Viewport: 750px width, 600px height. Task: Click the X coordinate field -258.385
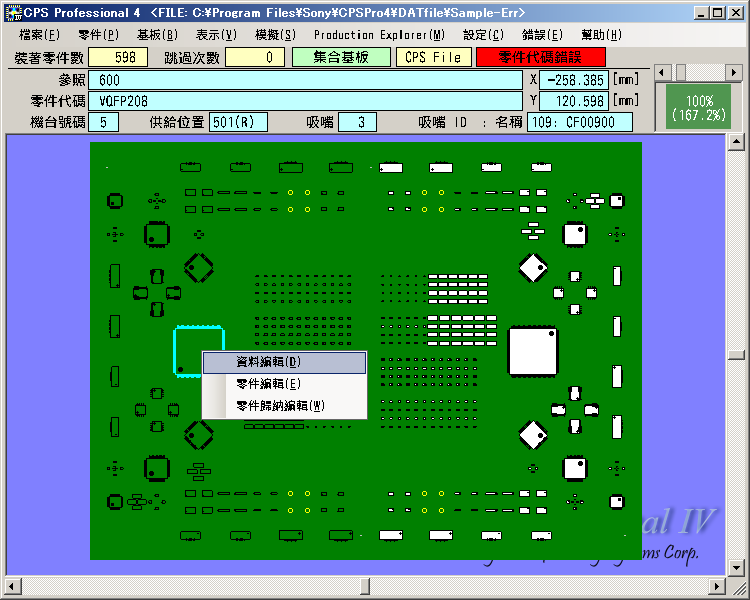(x=574, y=80)
